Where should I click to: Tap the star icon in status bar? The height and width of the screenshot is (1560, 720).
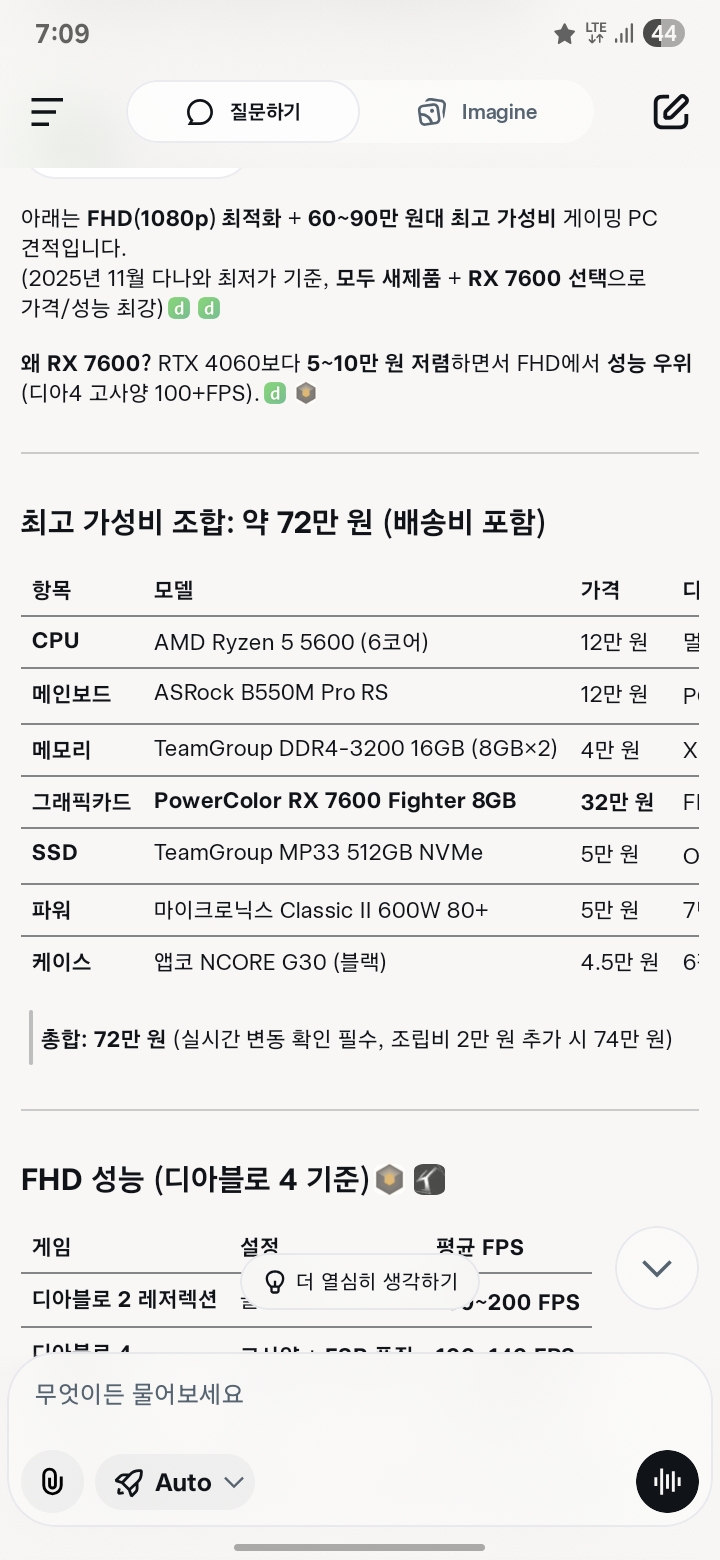point(565,34)
